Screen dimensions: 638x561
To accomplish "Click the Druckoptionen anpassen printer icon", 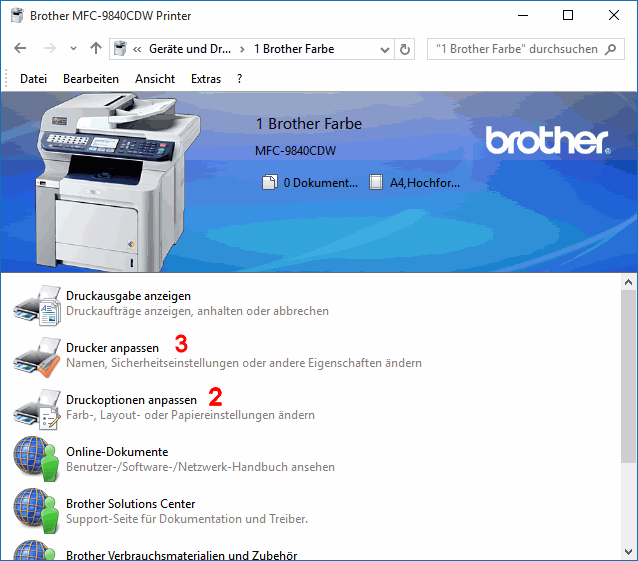I will click(37, 408).
